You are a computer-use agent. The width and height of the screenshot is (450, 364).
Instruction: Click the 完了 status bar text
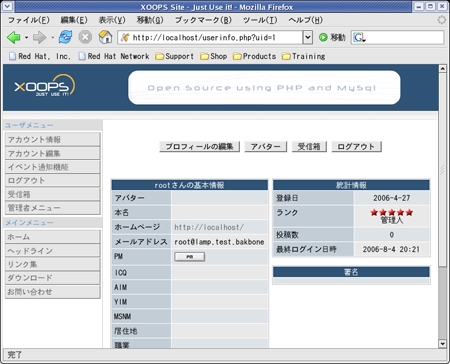point(15,355)
